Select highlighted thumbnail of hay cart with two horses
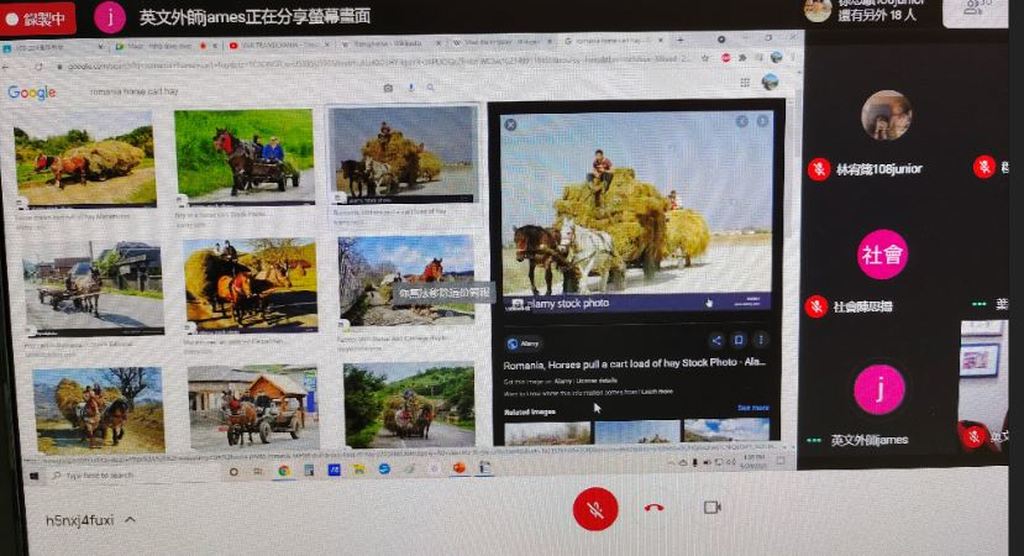Screen dimensions: 1024x556 click(x=404, y=154)
